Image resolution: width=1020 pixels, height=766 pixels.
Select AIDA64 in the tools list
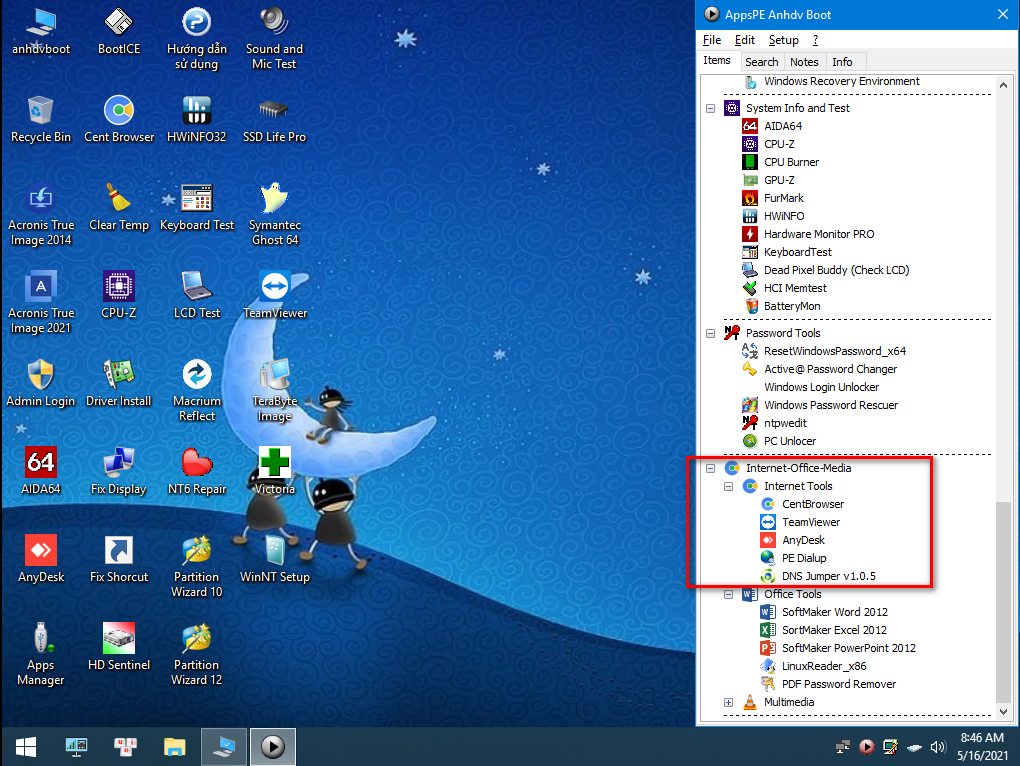(783, 126)
